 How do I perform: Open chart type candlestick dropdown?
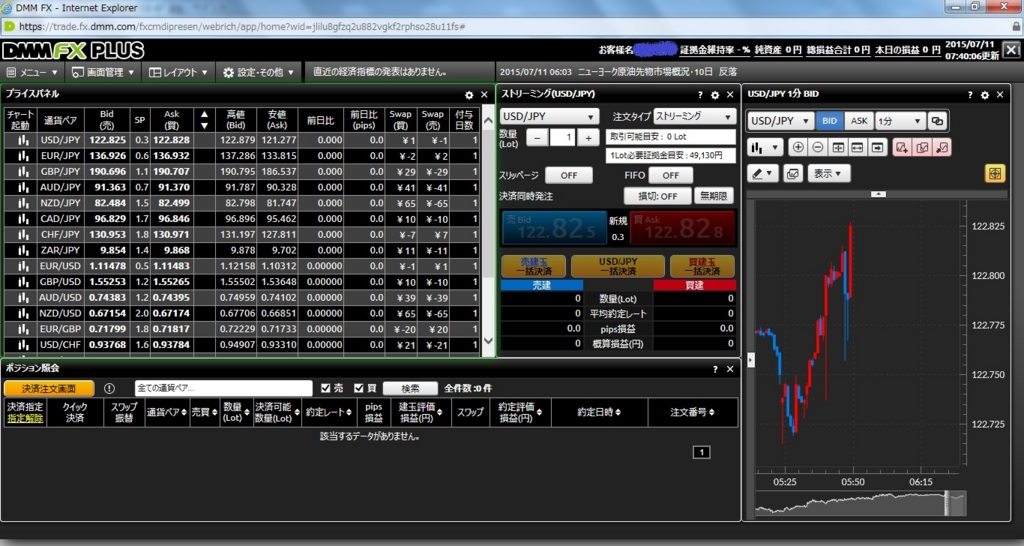click(x=765, y=148)
